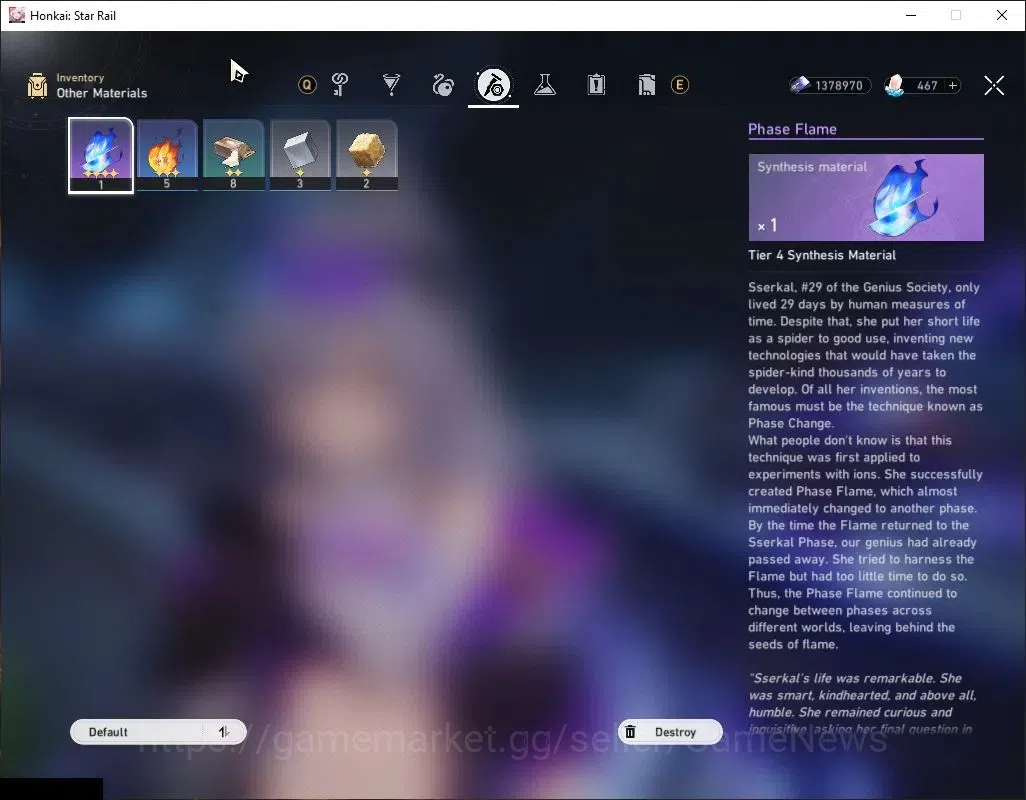Open the flask consumables category tab
This screenshot has width=1026, height=800.
tap(544, 84)
